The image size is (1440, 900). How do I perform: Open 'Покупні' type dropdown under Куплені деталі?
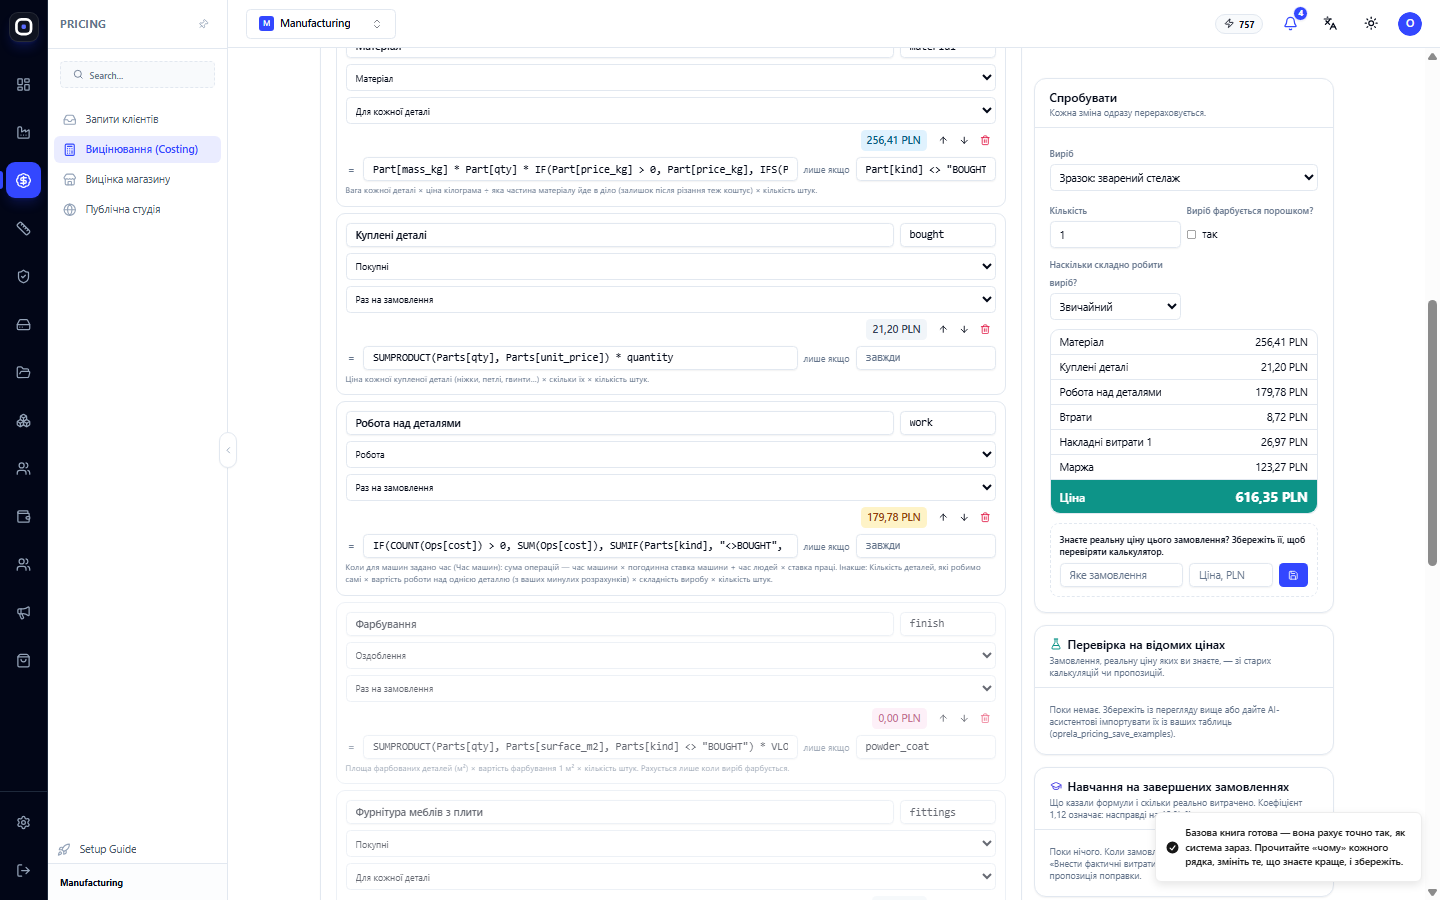click(670, 267)
